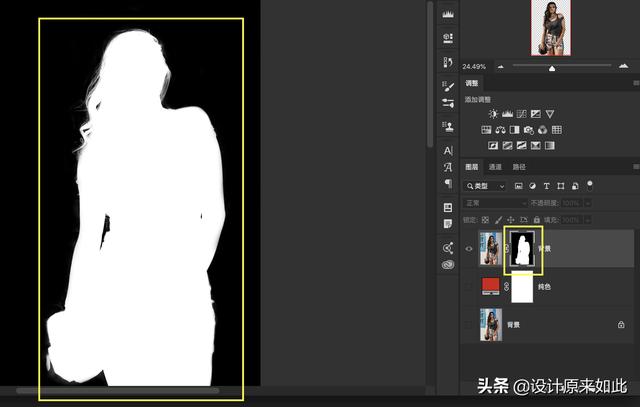Add an Exposure adjustment layer
This screenshot has height=407, width=640.
click(536, 114)
